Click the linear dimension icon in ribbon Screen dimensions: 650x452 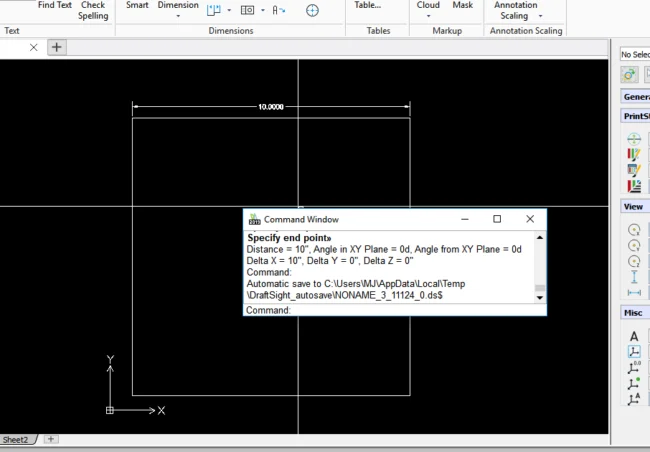point(214,10)
